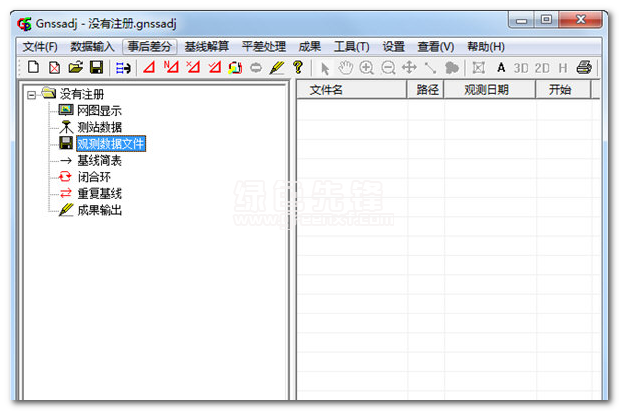This screenshot has height=411, width=619.
Task: Switch to 2D view icon
Action: click(542, 68)
